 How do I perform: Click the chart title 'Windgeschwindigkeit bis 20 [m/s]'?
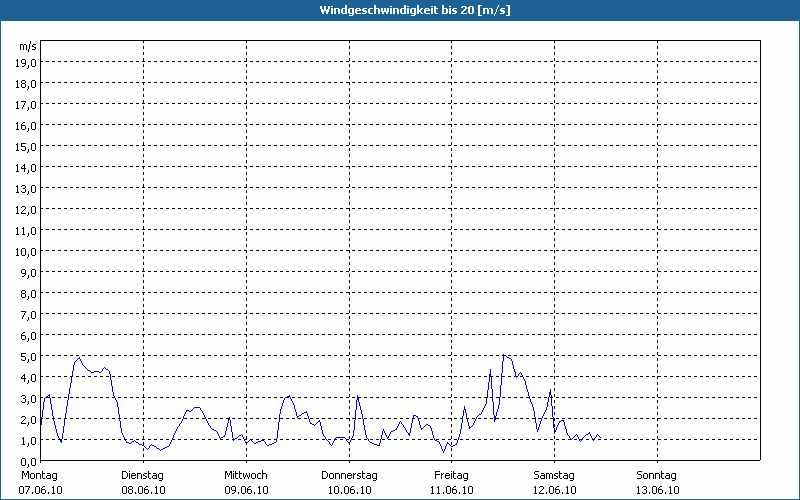pos(415,10)
